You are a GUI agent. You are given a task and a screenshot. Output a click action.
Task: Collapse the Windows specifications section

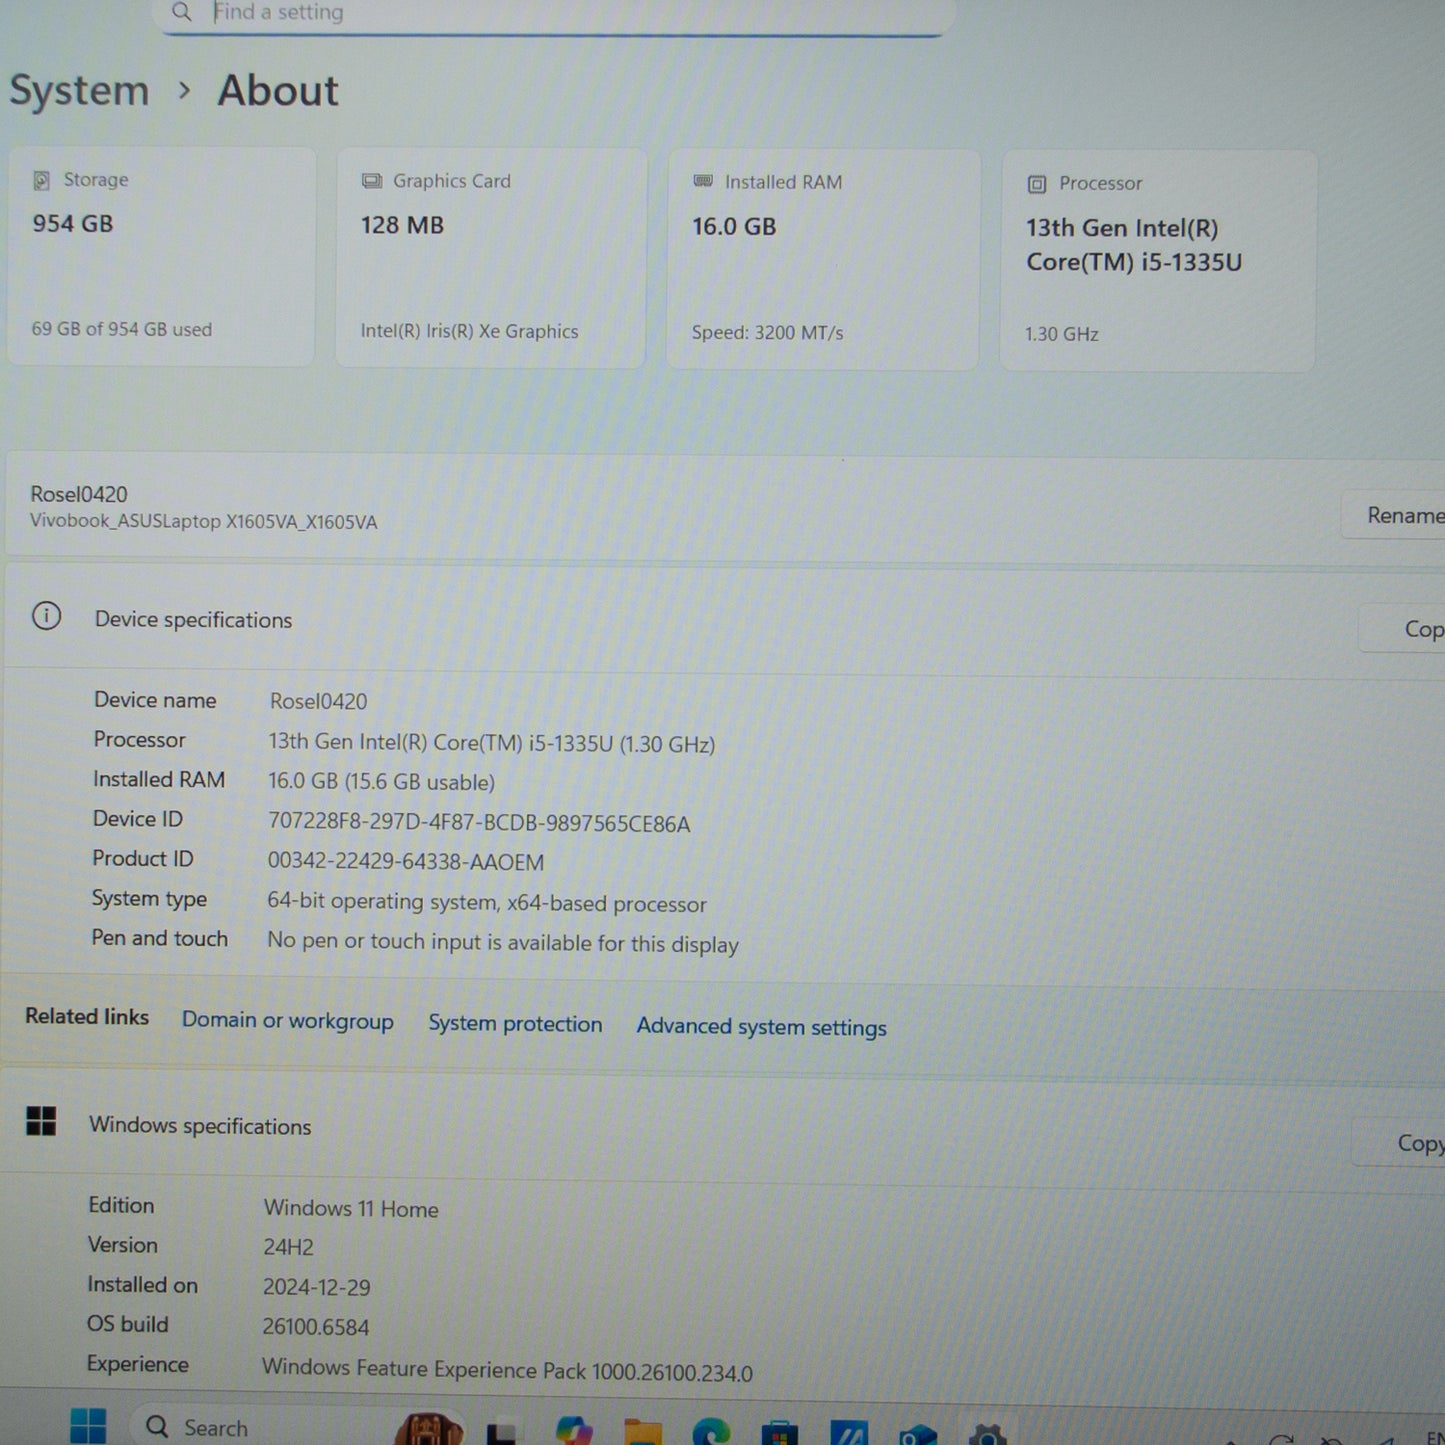click(700, 1127)
